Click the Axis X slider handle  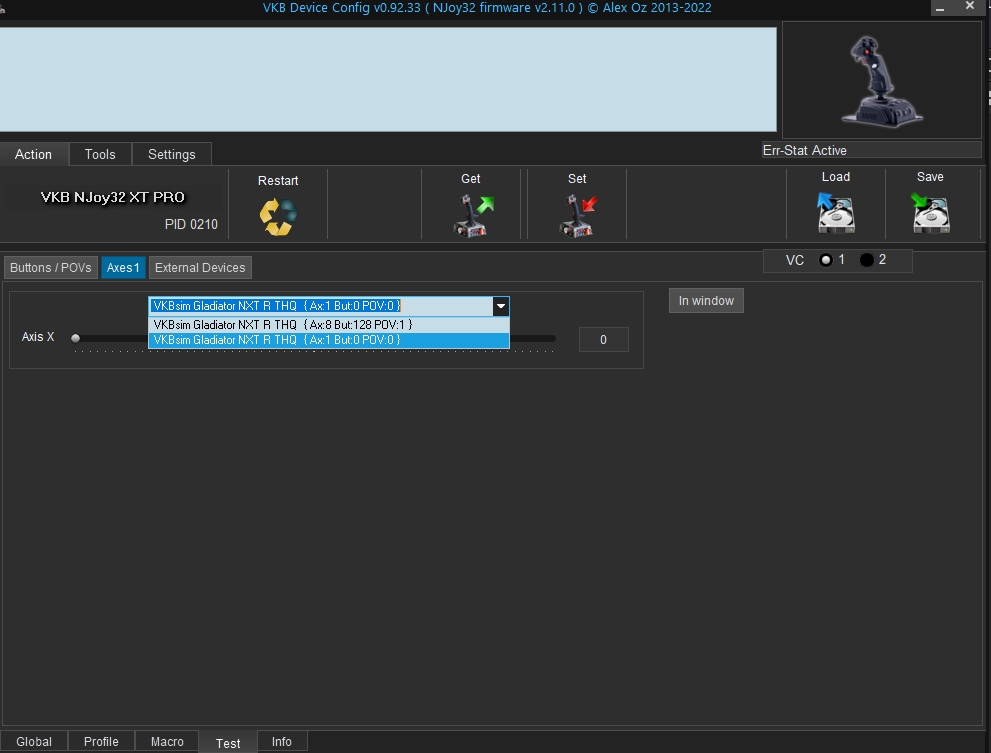coord(76,338)
